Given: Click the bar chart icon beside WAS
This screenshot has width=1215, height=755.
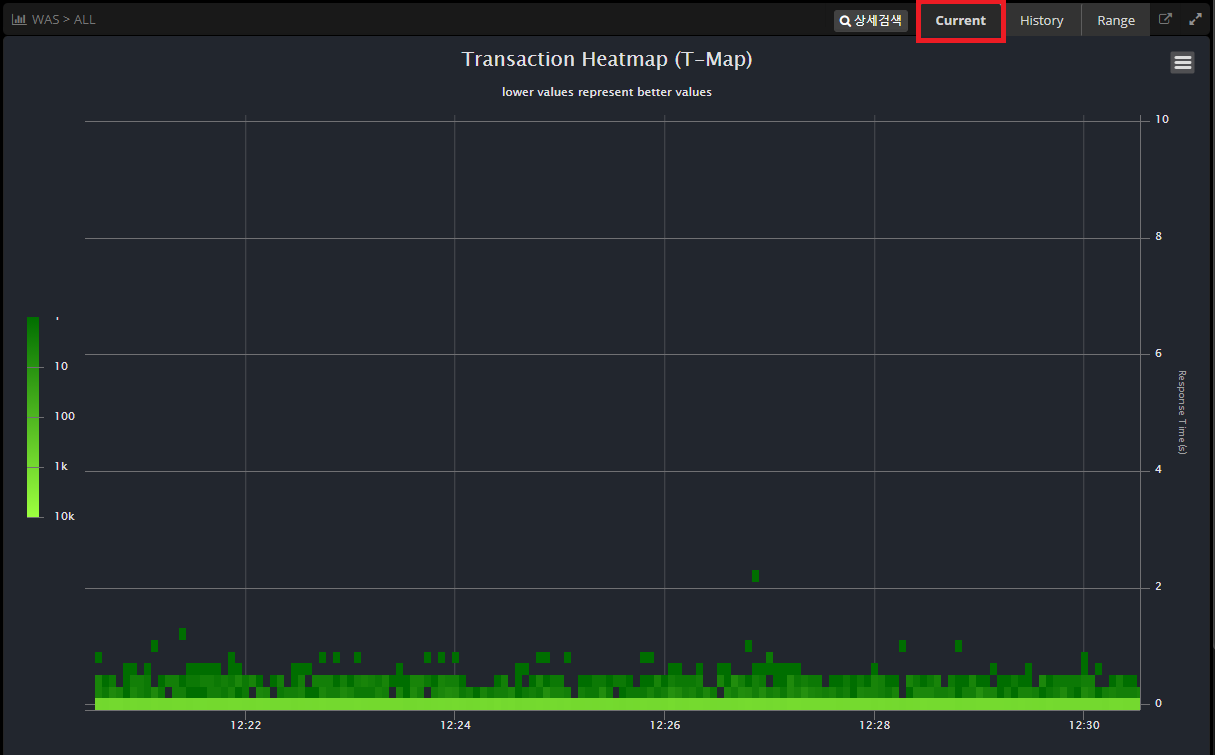Looking at the screenshot, I should 19,19.
